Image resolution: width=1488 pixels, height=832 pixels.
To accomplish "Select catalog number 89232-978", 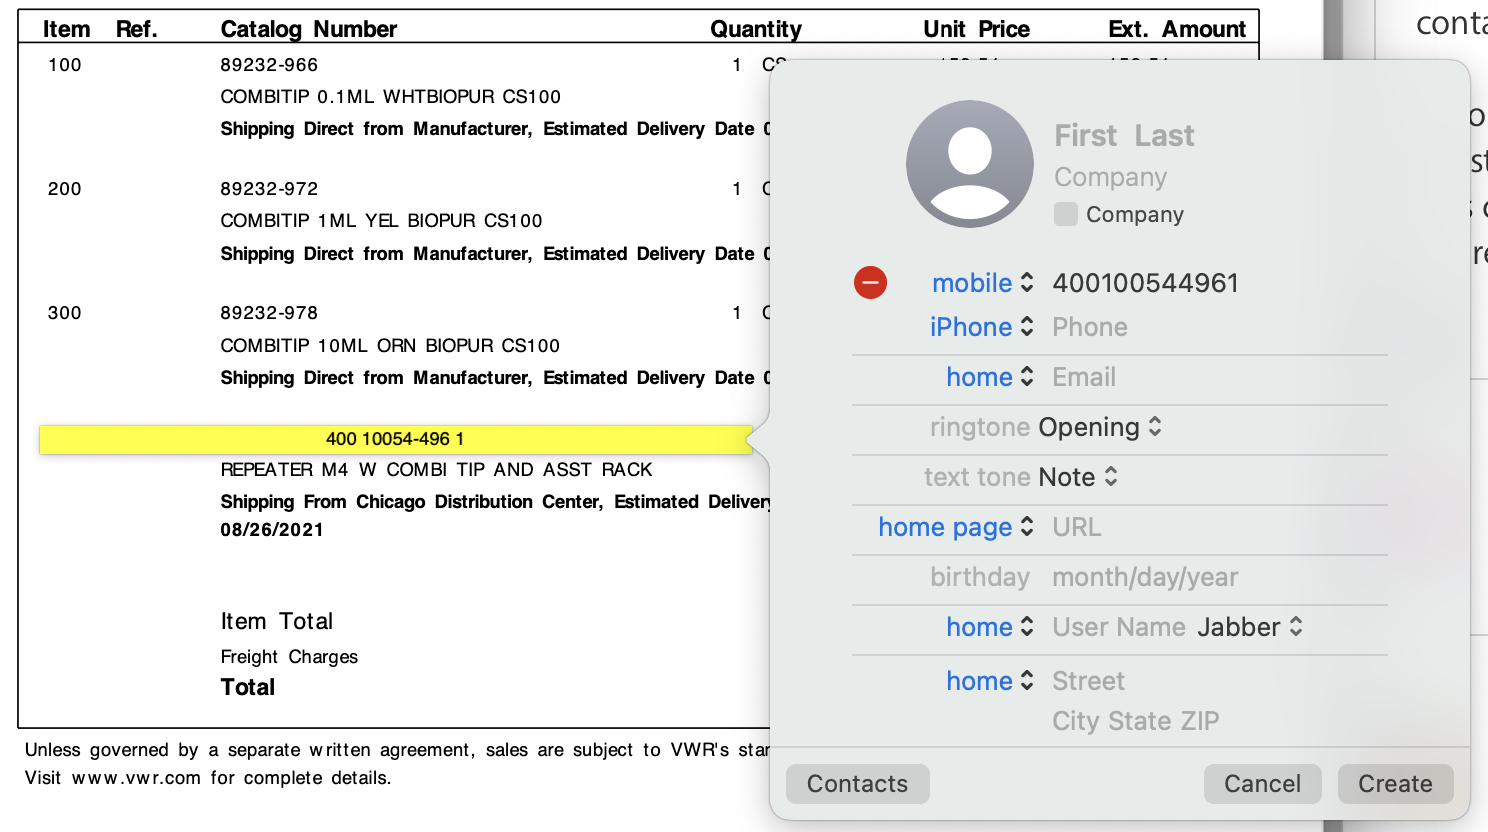I will click(269, 313).
